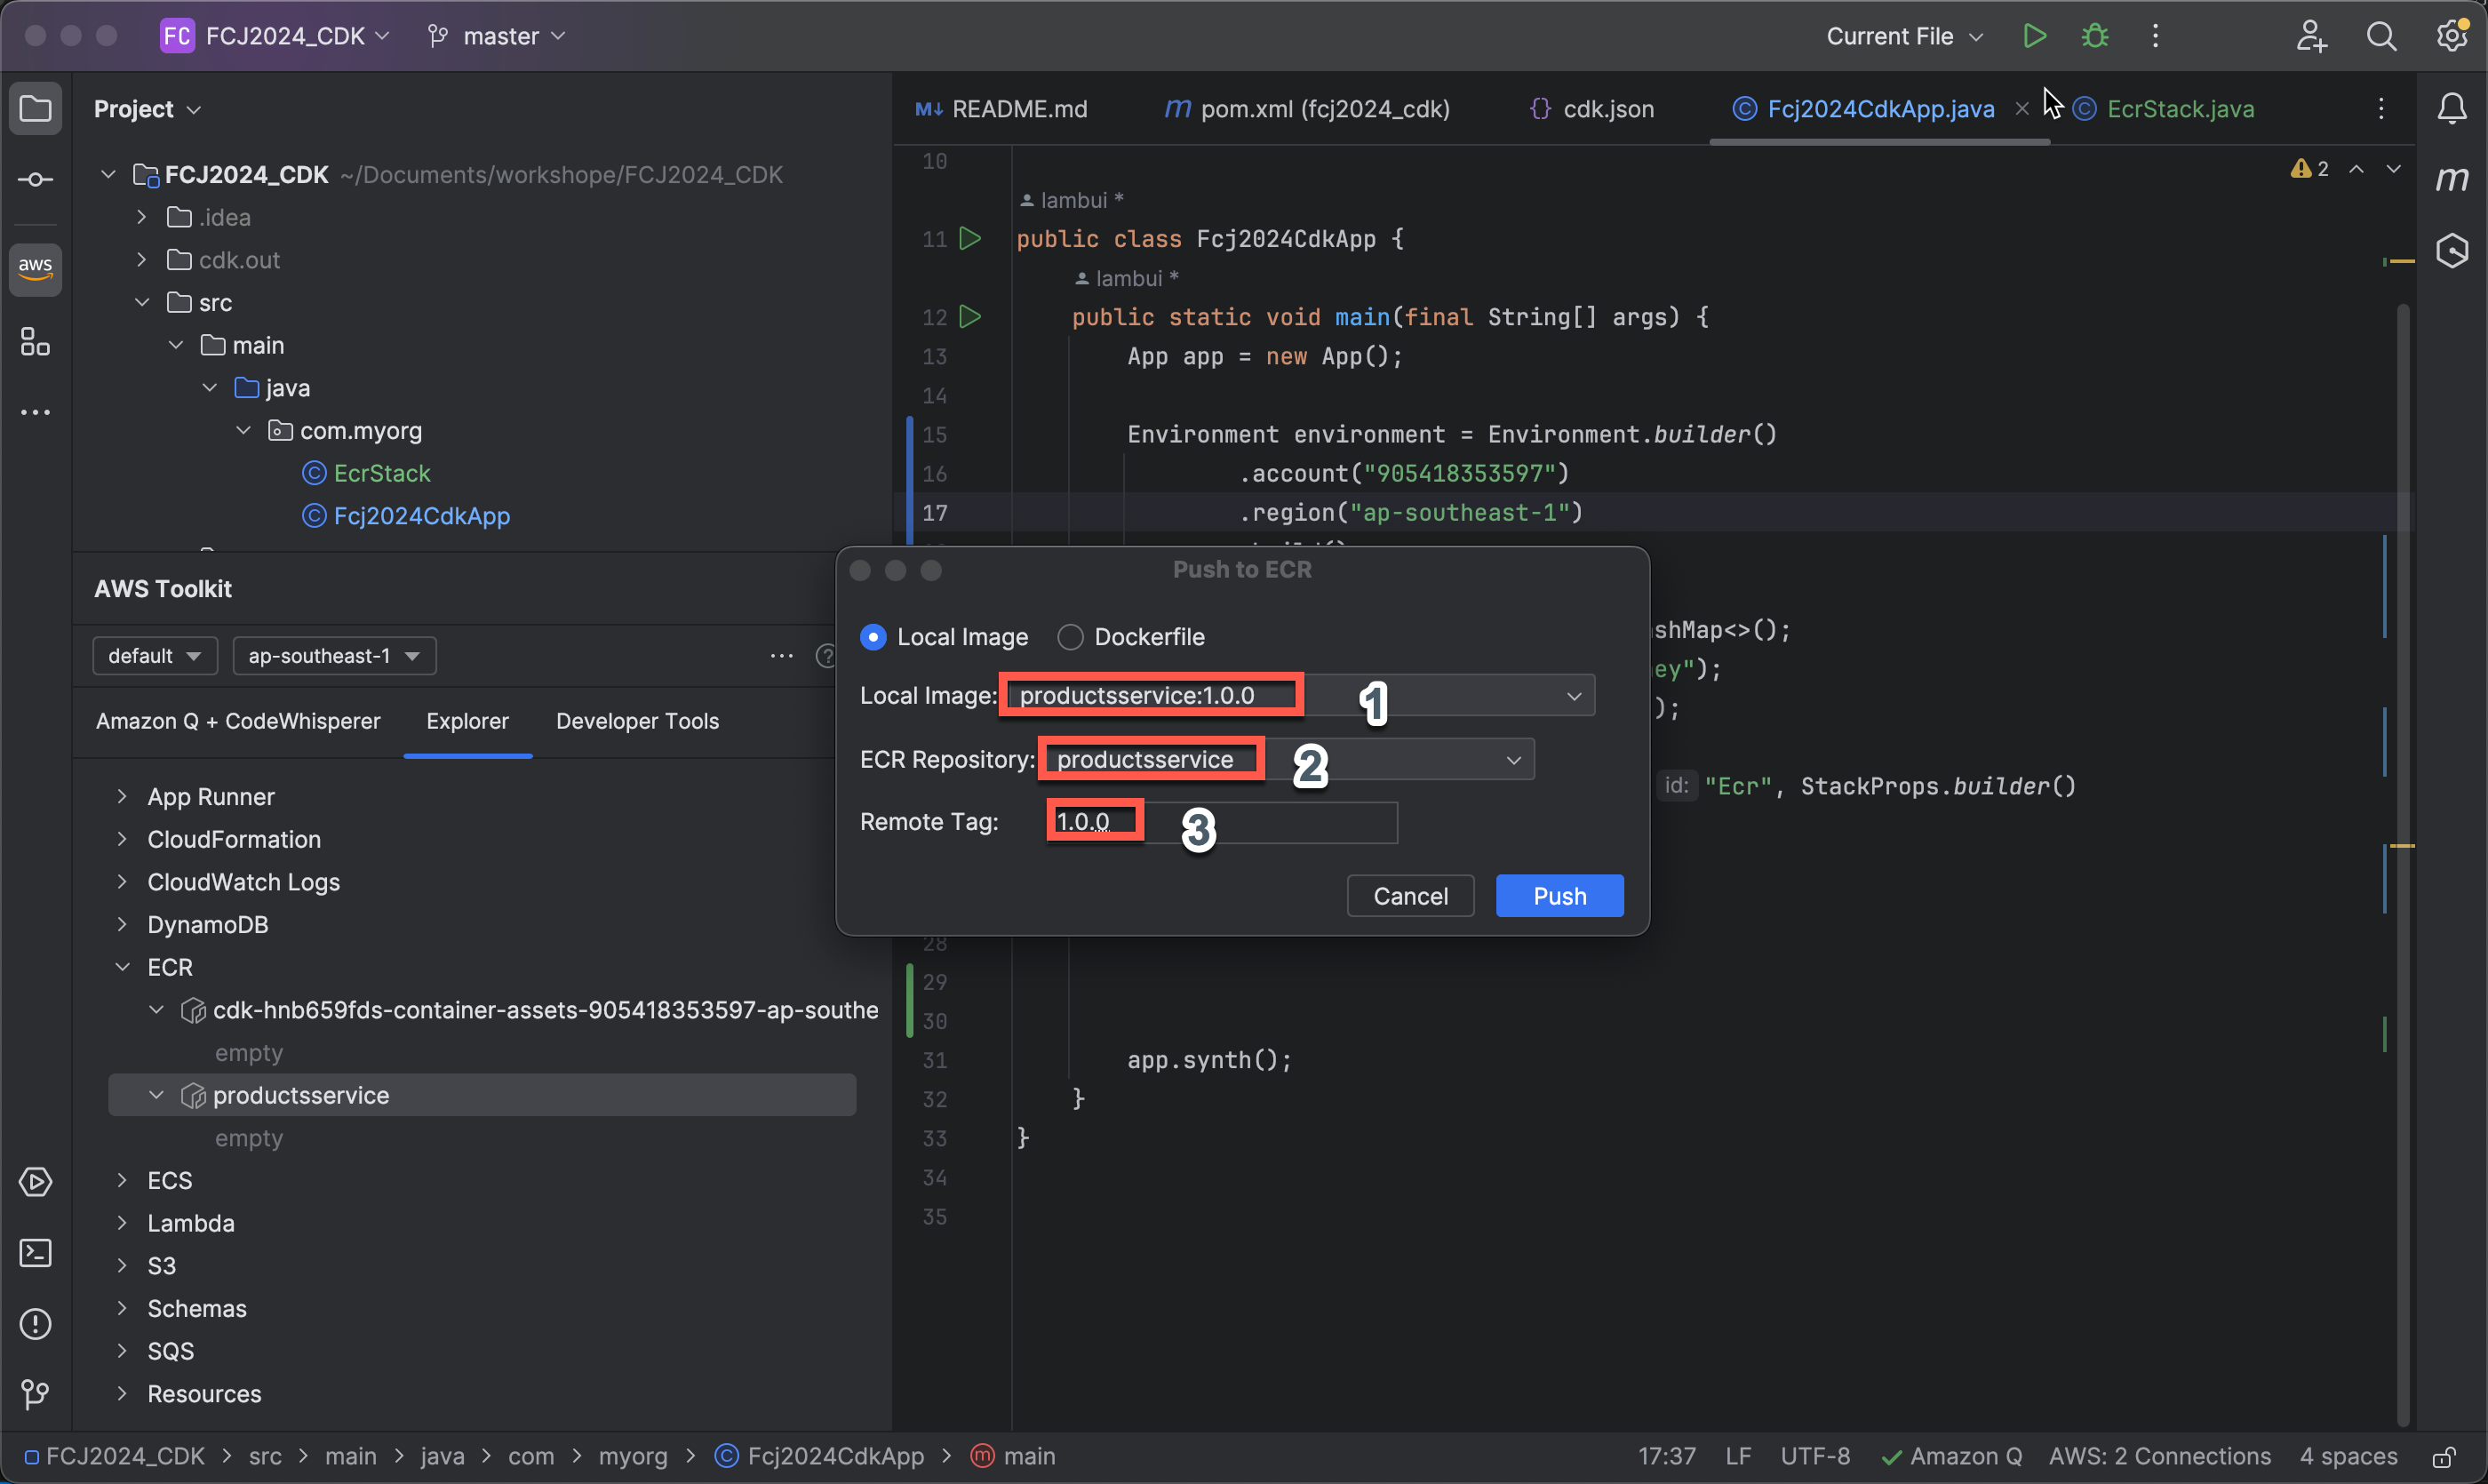Image resolution: width=2488 pixels, height=1484 pixels.
Task: Run main method gutter icon on line 12
Action: 969,317
